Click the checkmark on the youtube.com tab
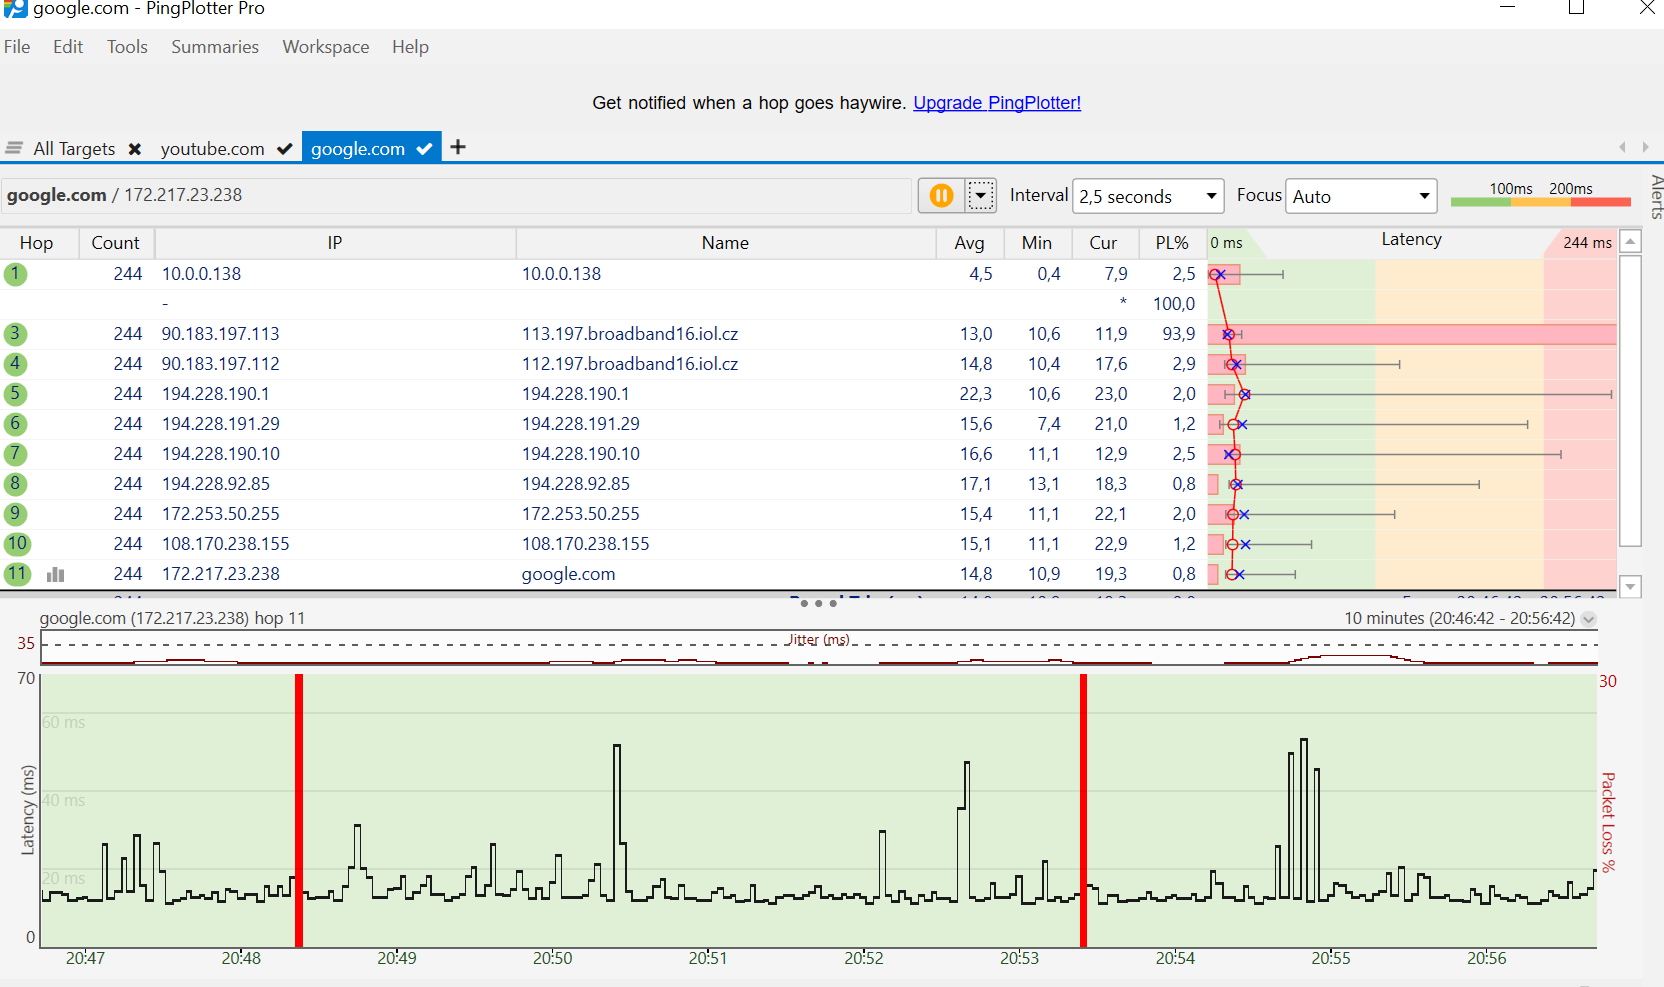Image resolution: width=1664 pixels, height=987 pixels. [x=285, y=149]
